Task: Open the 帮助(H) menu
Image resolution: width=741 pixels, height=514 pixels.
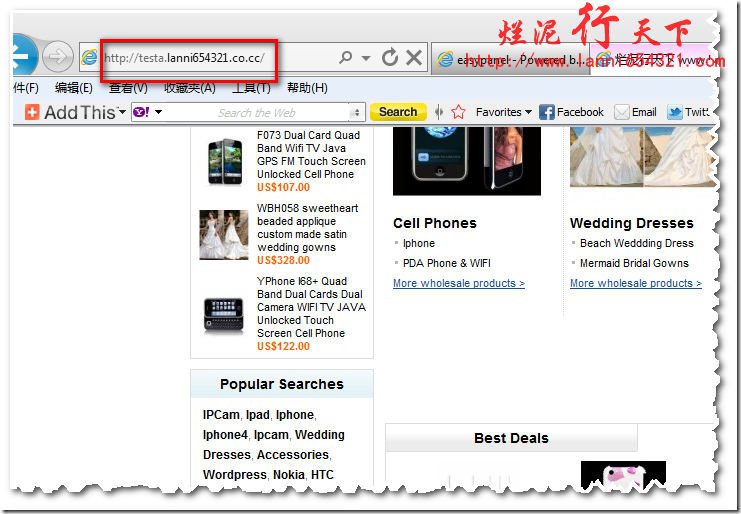Action: 307,88
